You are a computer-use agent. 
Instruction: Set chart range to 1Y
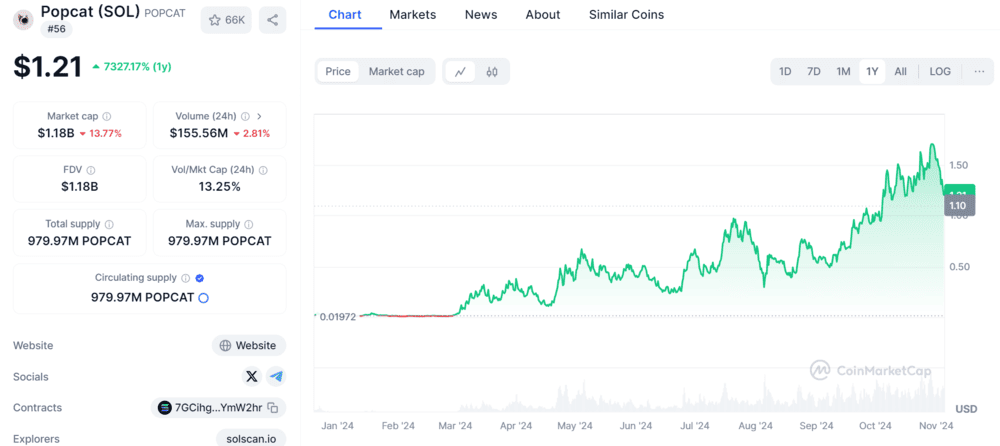pyautogui.click(x=872, y=71)
